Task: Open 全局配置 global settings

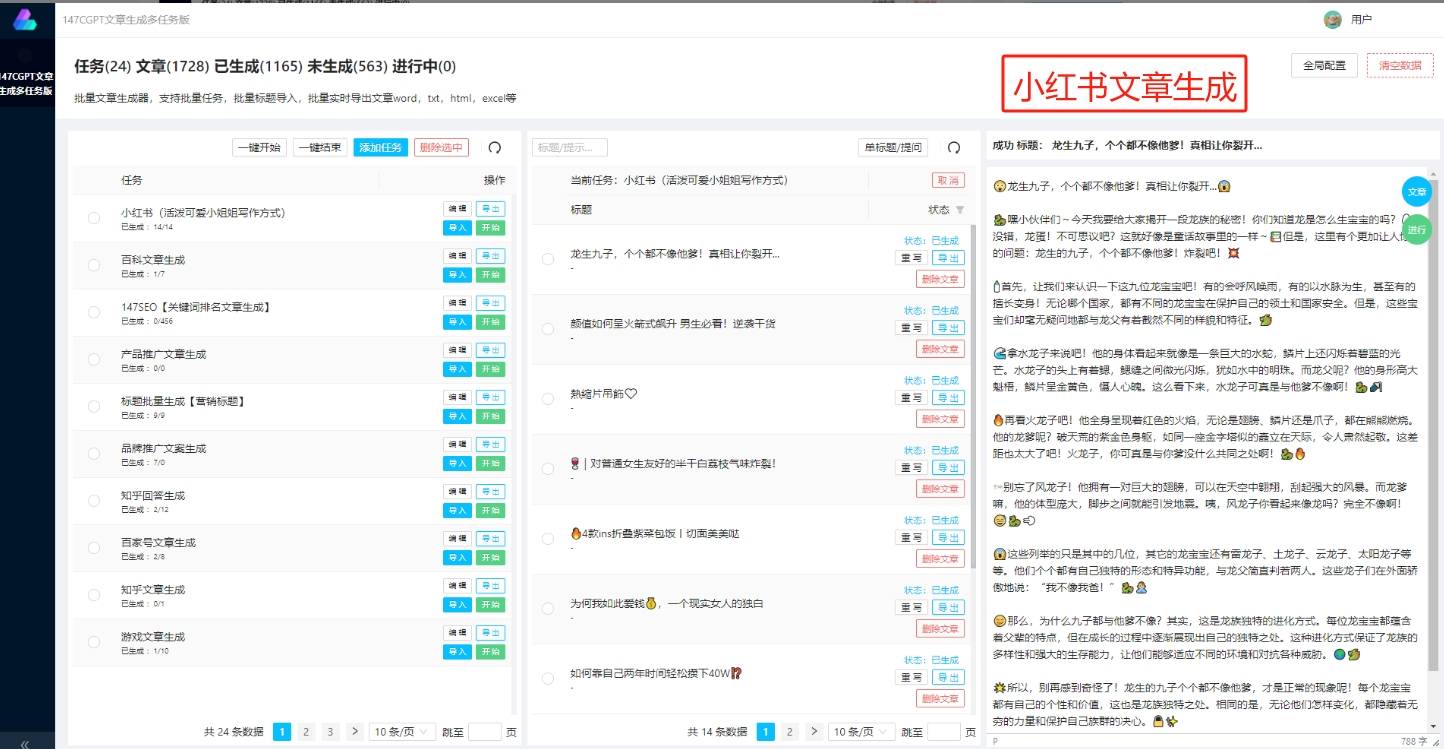Action: pyautogui.click(x=1324, y=66)
